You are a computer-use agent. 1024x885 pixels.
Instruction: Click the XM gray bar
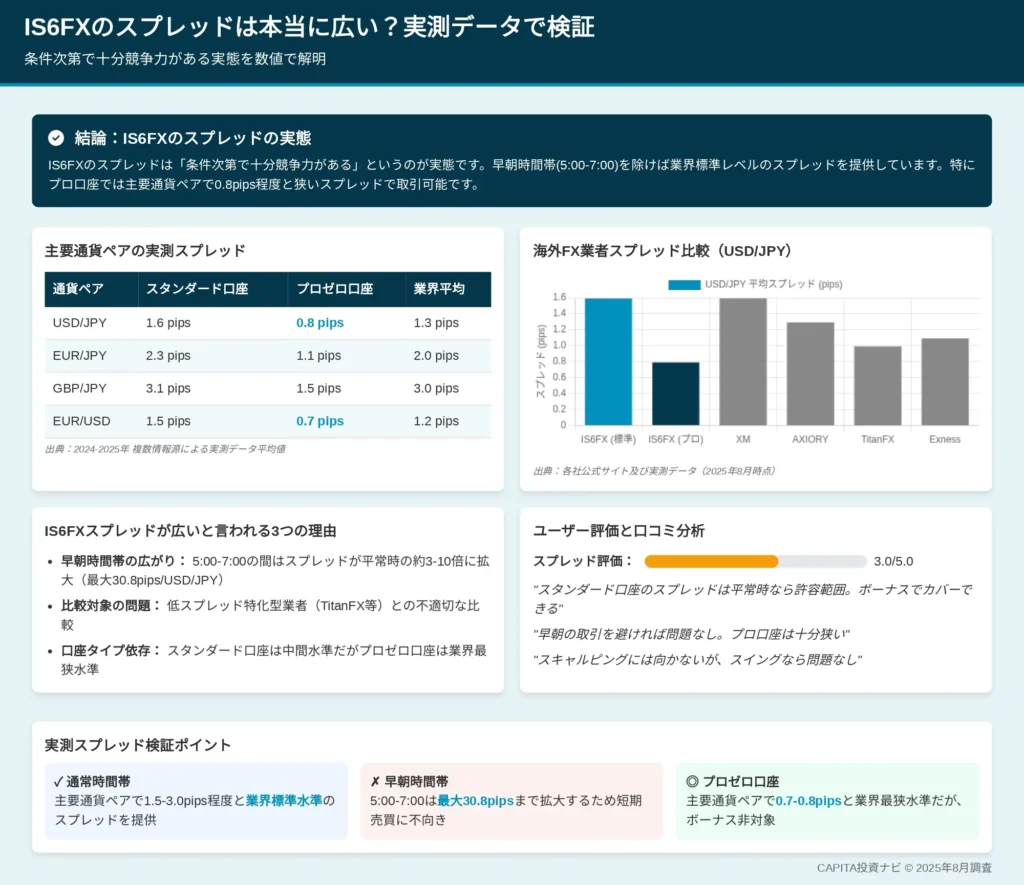(x=743, y=362)
